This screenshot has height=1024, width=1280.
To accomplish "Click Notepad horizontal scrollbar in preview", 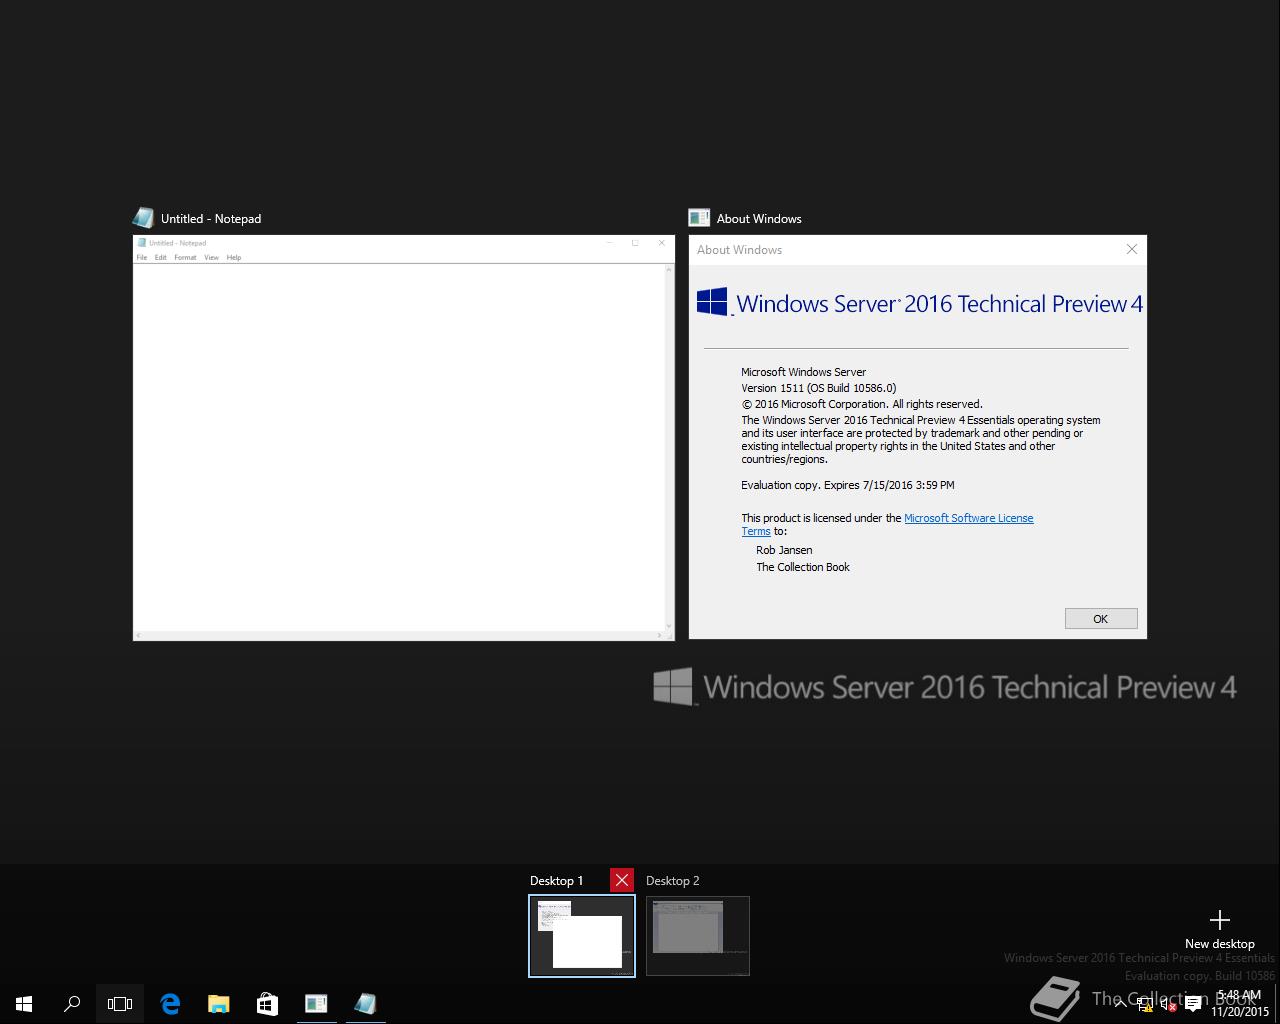I will point(399,636).
